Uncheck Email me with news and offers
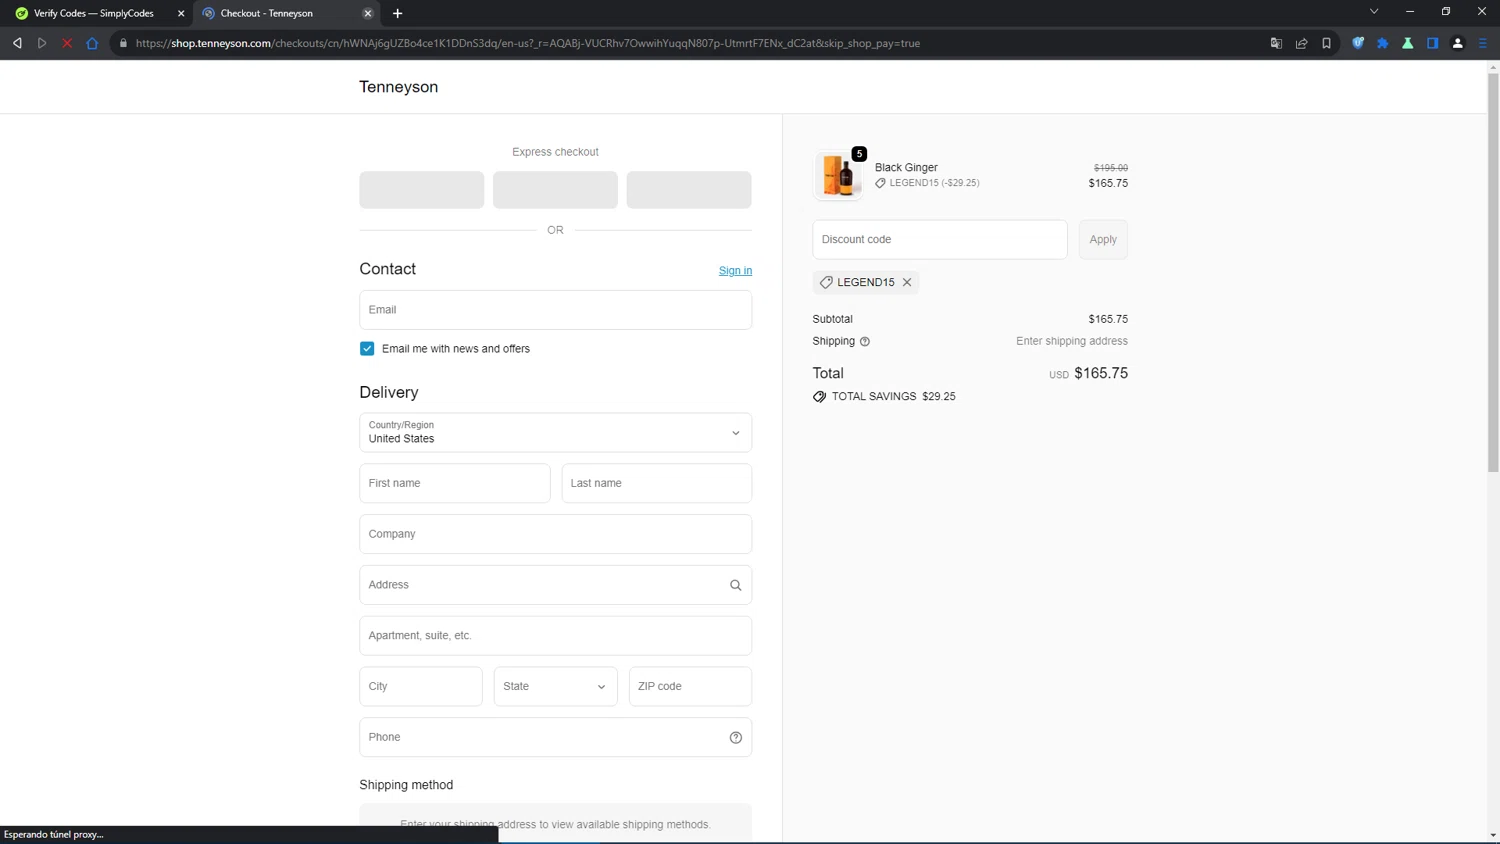 367,349
